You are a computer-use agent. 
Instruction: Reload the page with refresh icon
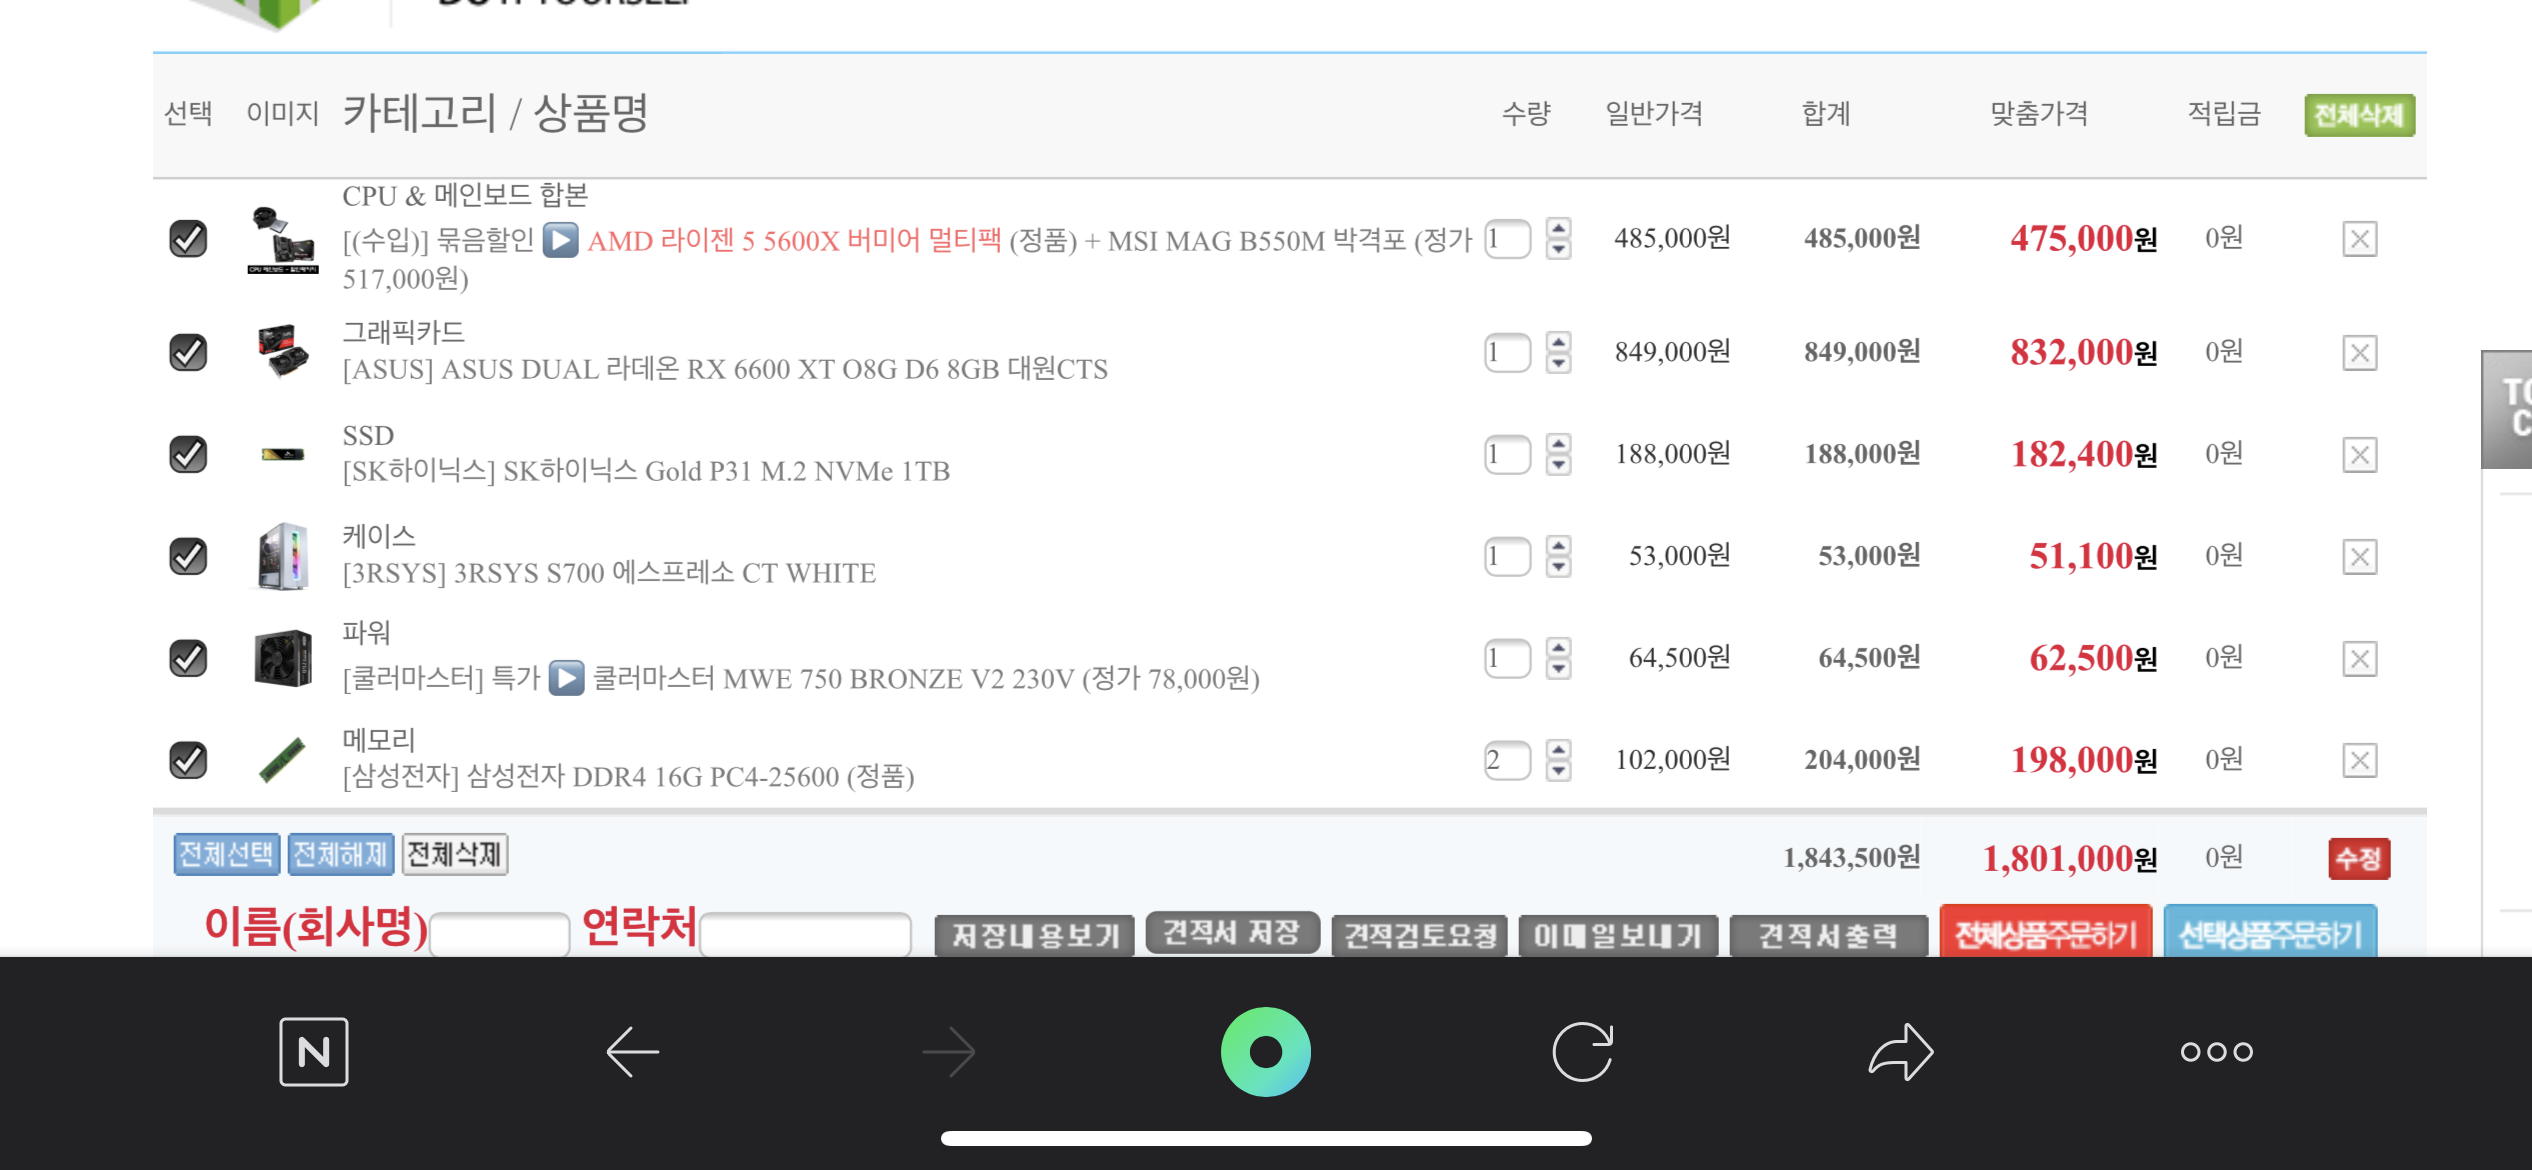pyautogui.click(x=1583, y=1052)
